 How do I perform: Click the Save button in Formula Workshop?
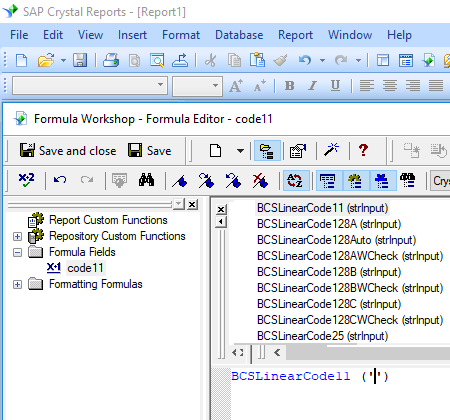[x=150, y=151]
